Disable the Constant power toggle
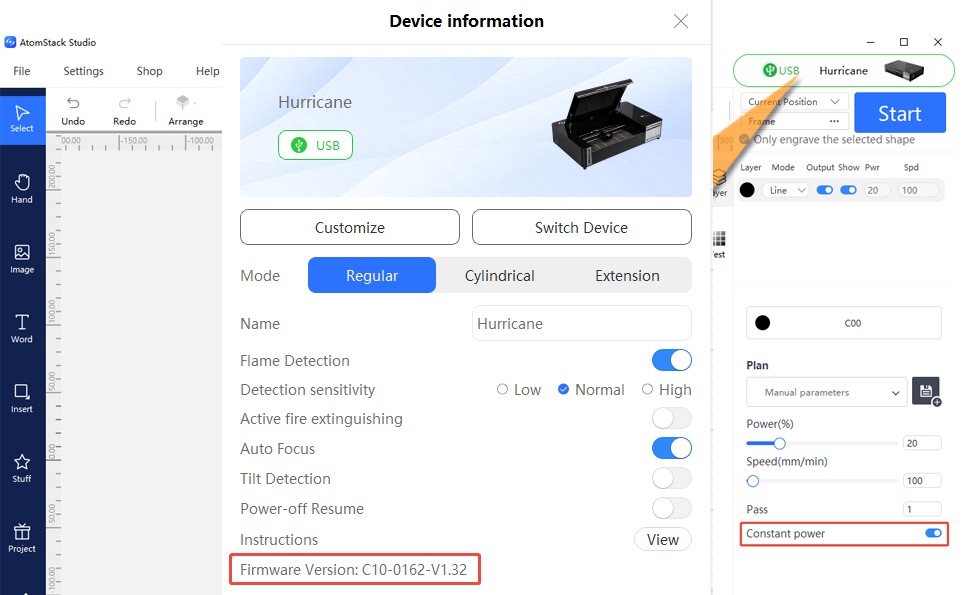 pos(933,533)
